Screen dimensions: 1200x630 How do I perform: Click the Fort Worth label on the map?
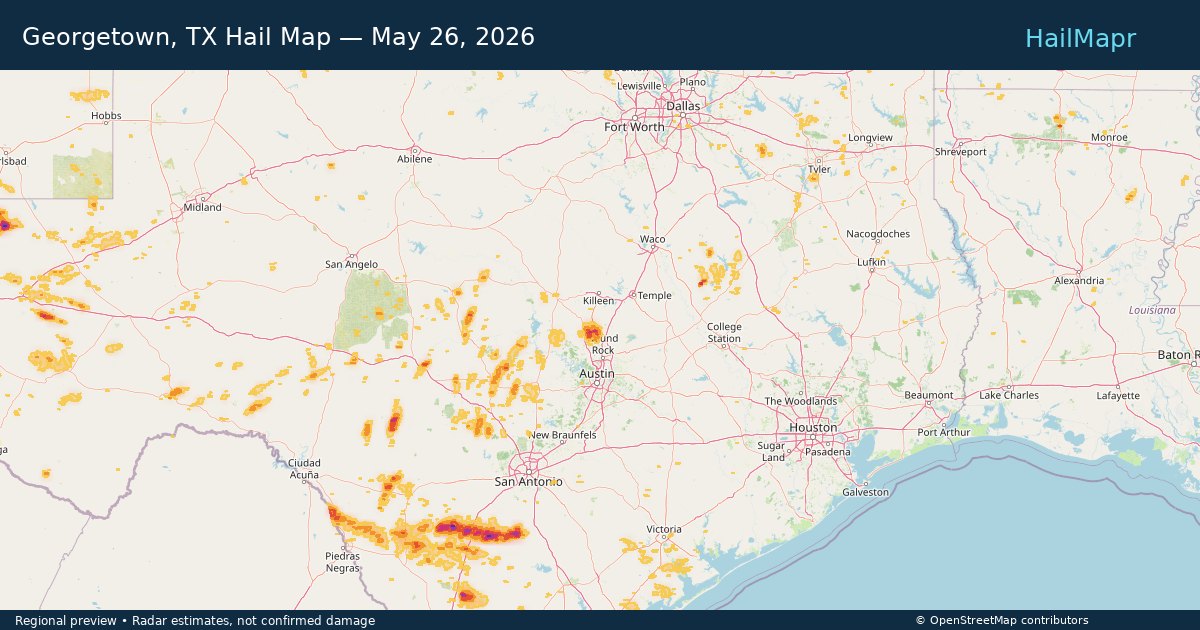tap(634, 127)
